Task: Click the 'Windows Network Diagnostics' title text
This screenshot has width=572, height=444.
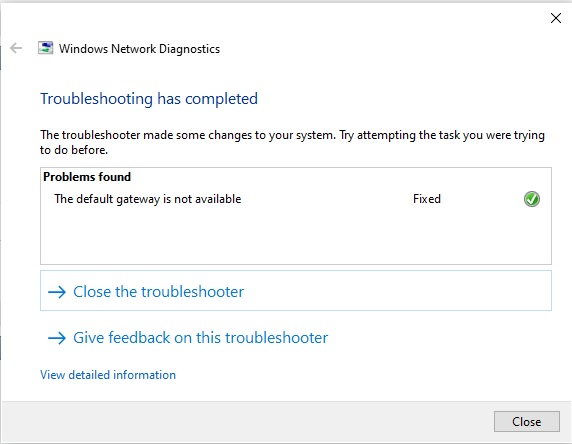Action: pos(139,49)
